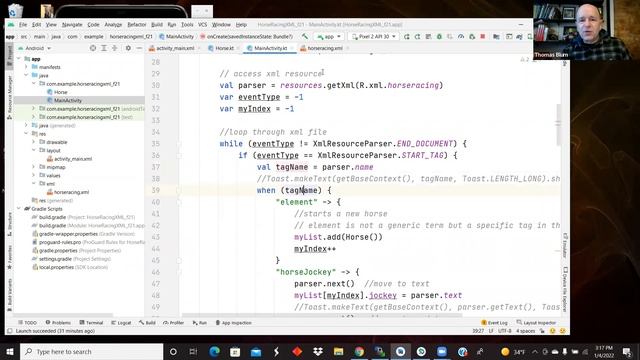Toggle the code fold marker at line 35
This screenshot has height=360, width=640.
pos(179,144)
